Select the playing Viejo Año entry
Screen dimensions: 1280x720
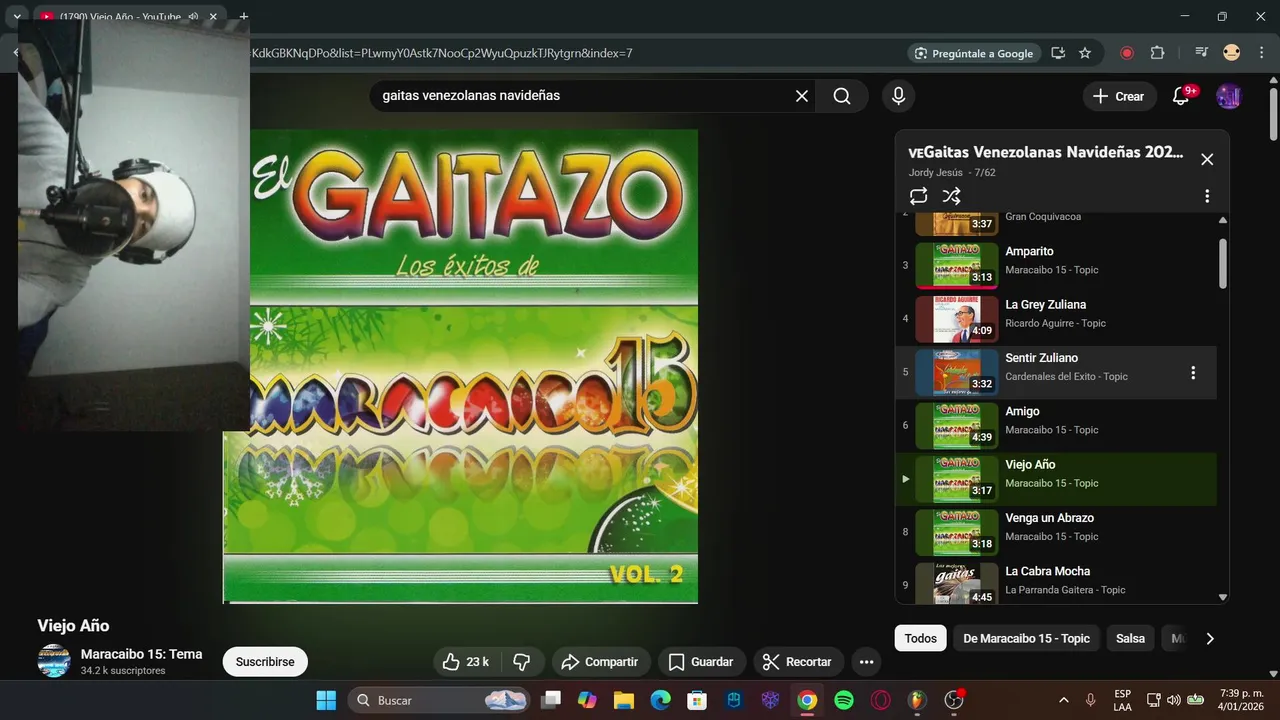(x=1056, y=479)
